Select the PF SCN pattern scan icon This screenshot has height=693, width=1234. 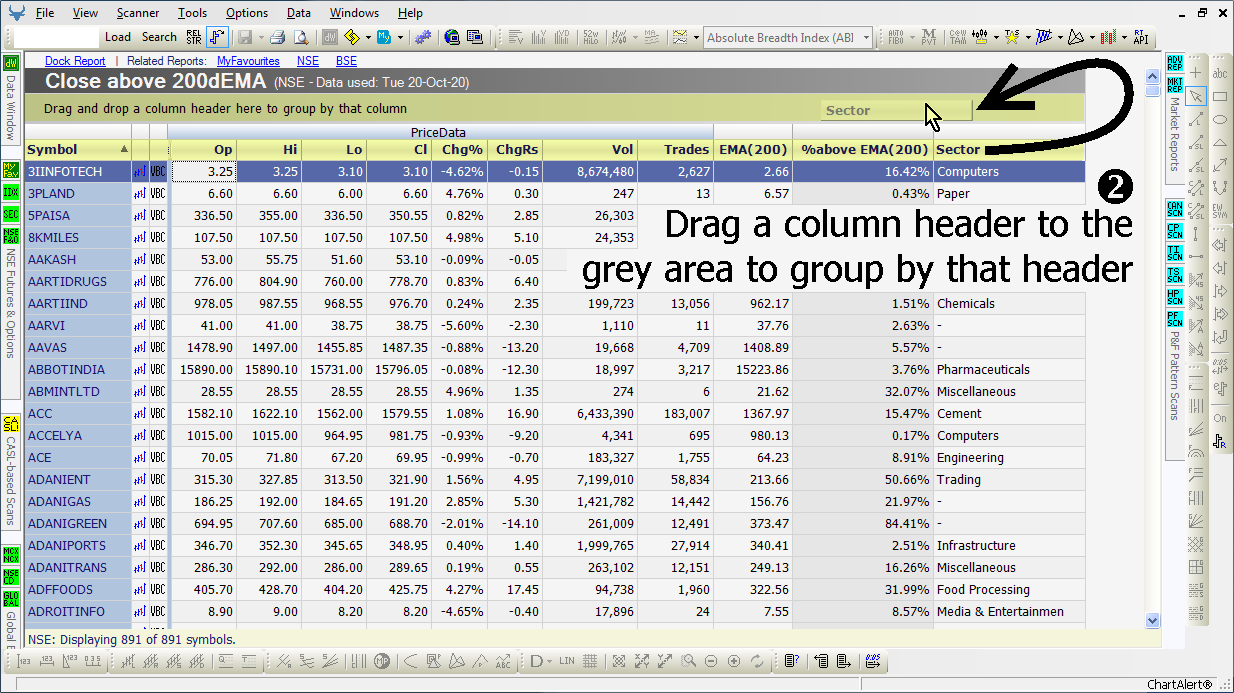click(1175, 319)
